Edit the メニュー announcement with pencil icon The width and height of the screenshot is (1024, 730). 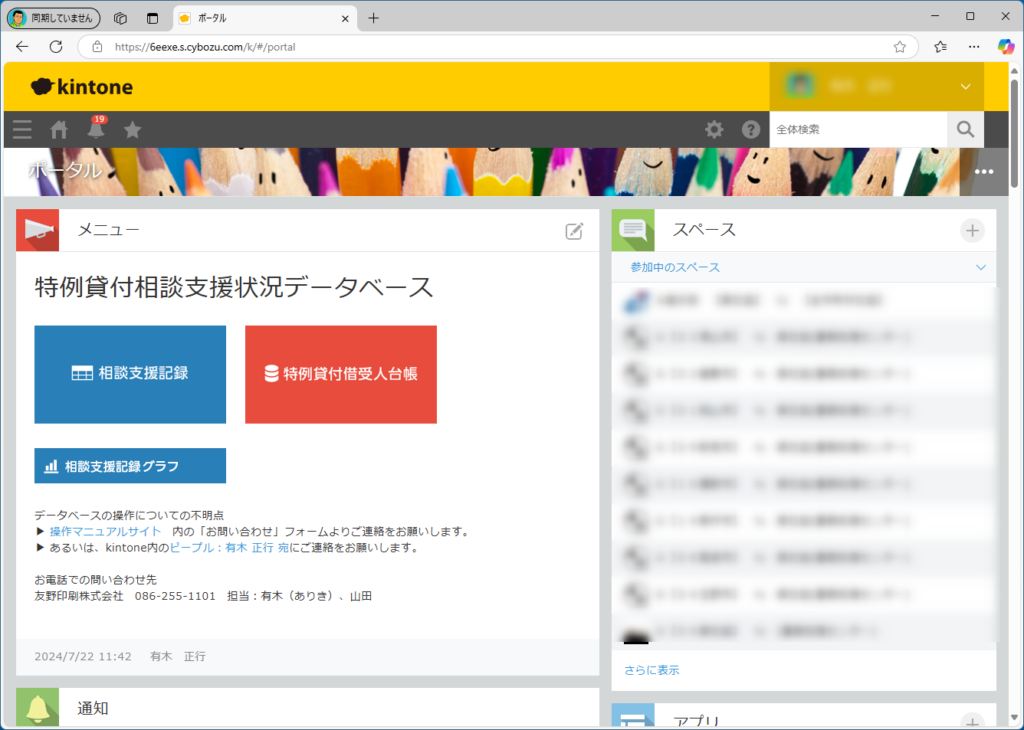click(574, 231)
